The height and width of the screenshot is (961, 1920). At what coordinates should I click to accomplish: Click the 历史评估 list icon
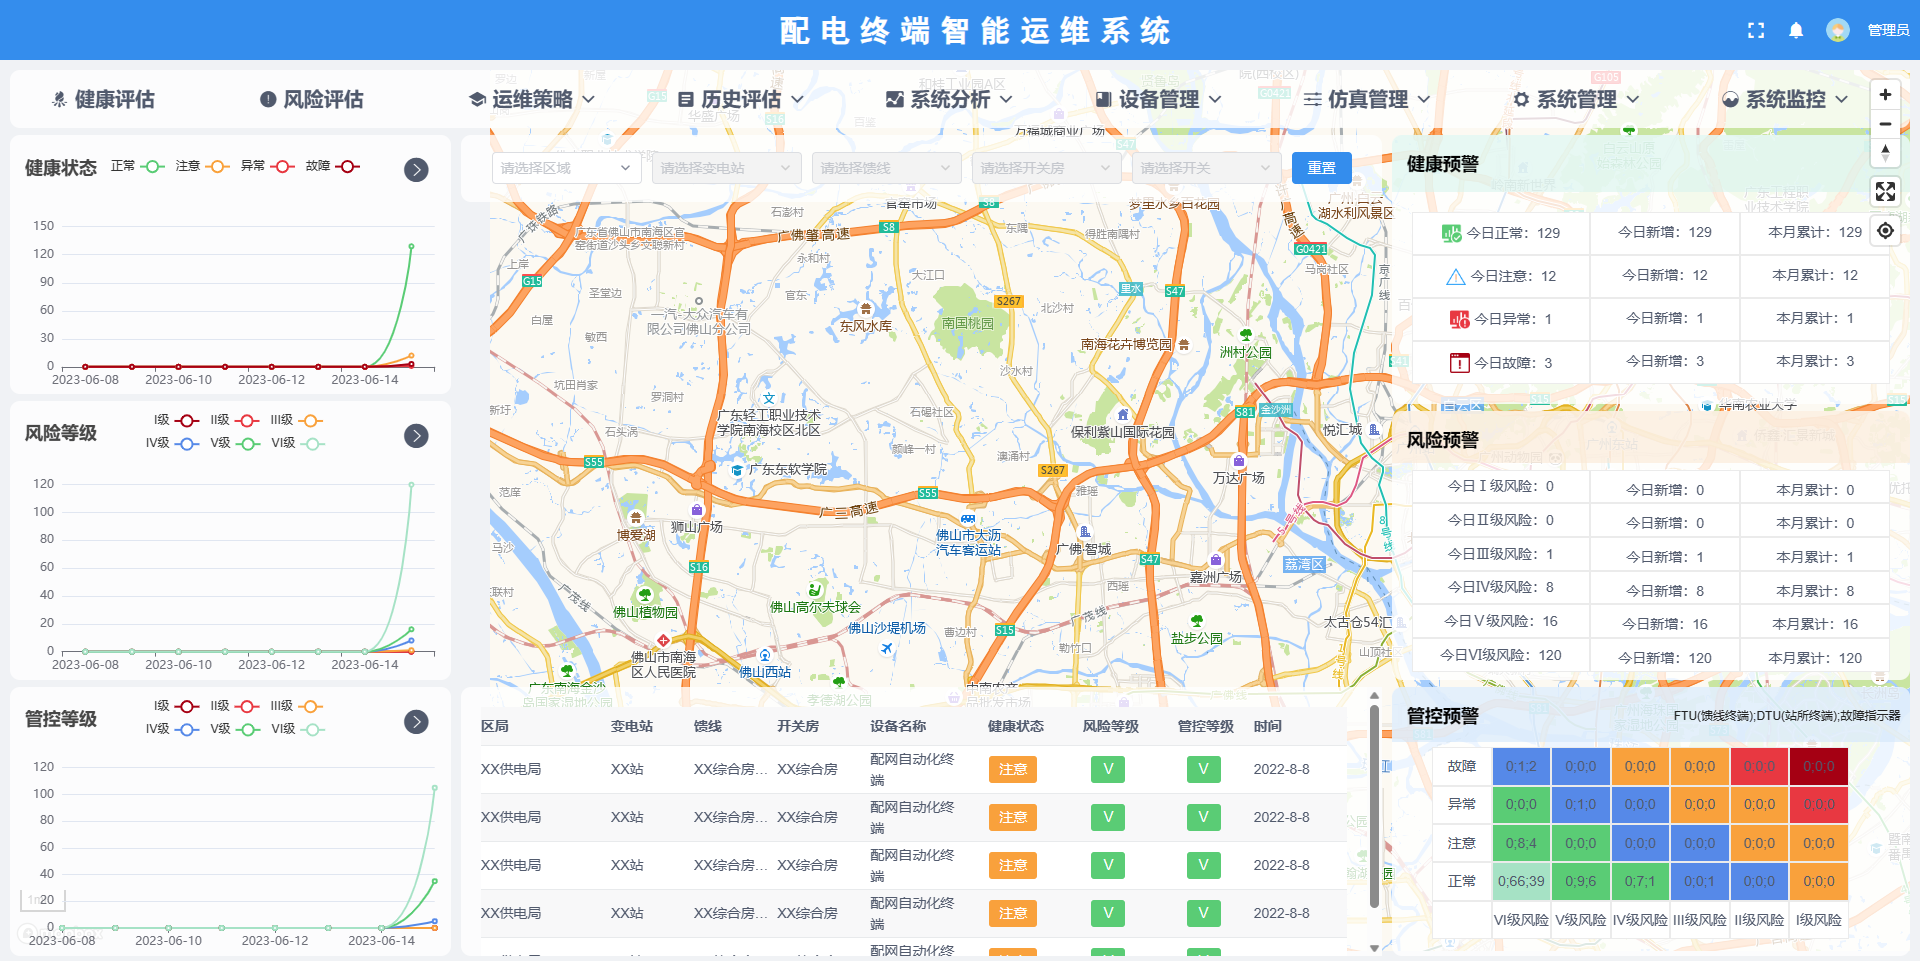tap(686, 99)
